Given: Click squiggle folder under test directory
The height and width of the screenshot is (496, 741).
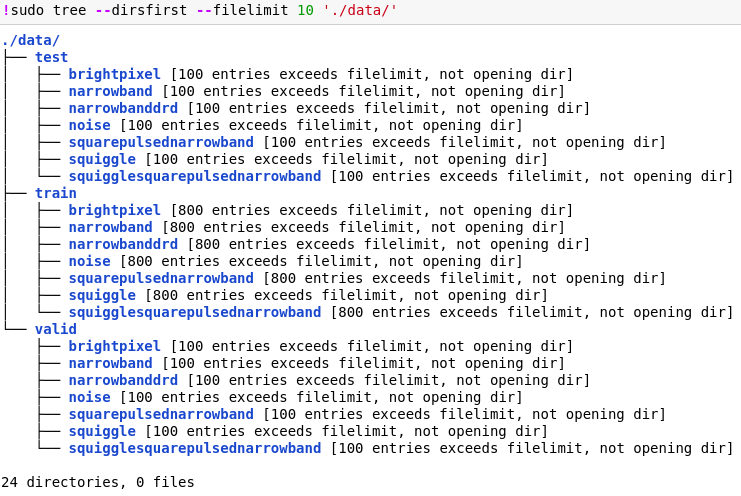Looking at the screenshot, I should [x=102, y=159].
